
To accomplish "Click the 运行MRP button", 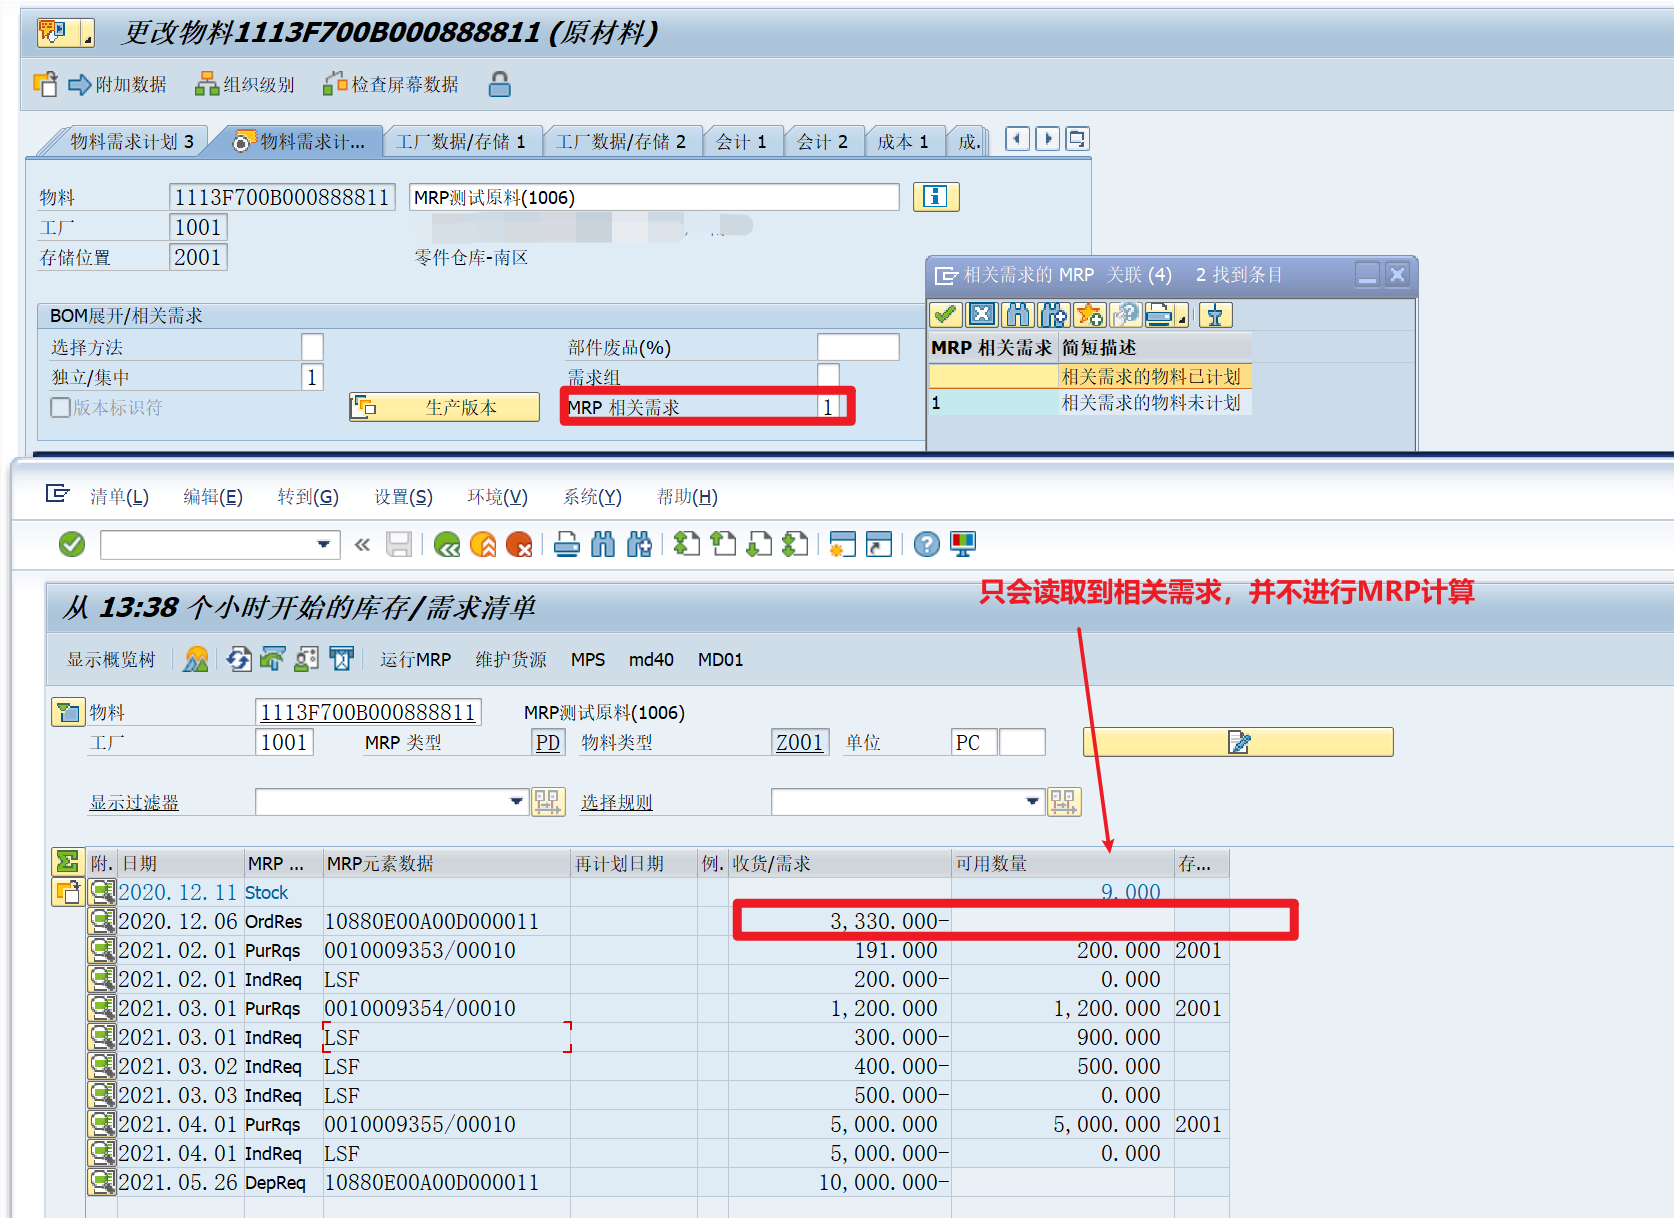I will (x=416, y=659).
